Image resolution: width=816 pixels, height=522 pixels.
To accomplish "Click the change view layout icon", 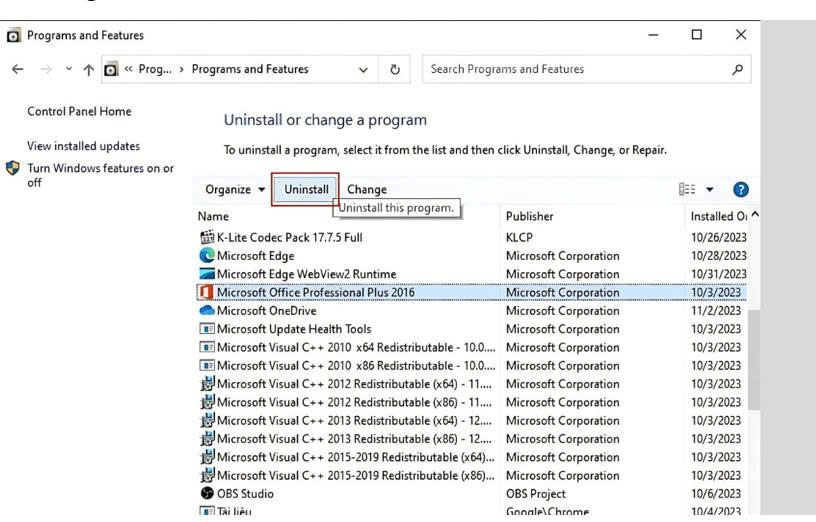I will point(687,189).
